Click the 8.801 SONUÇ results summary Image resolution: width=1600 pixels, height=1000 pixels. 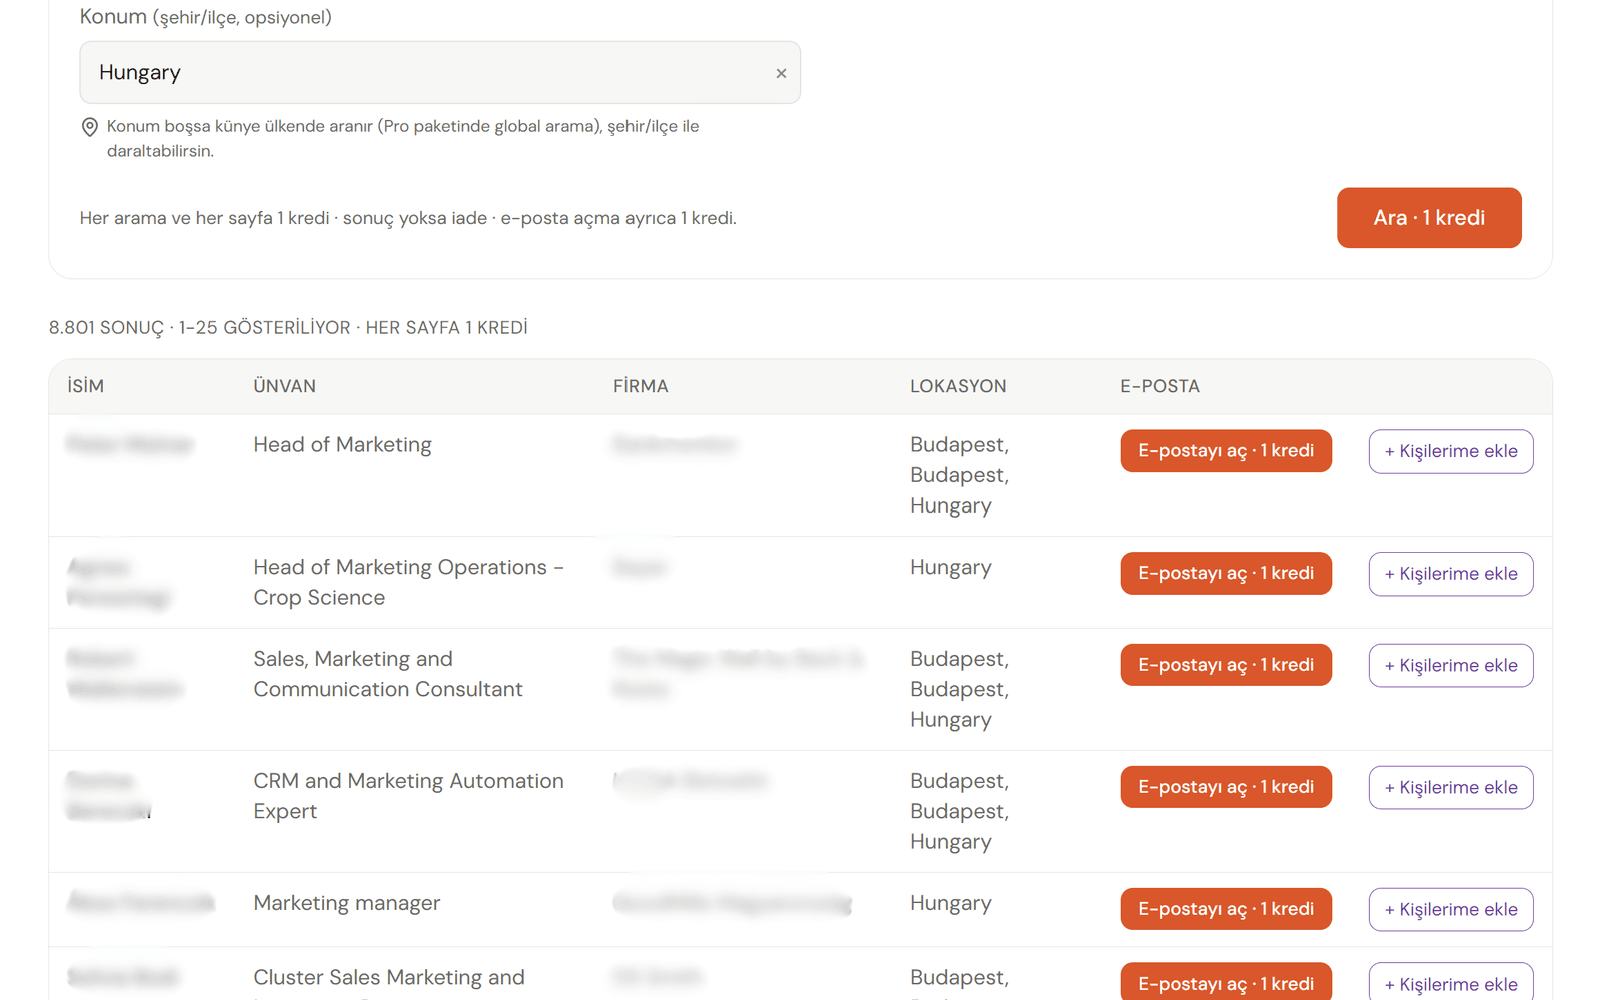click(288, 328)
